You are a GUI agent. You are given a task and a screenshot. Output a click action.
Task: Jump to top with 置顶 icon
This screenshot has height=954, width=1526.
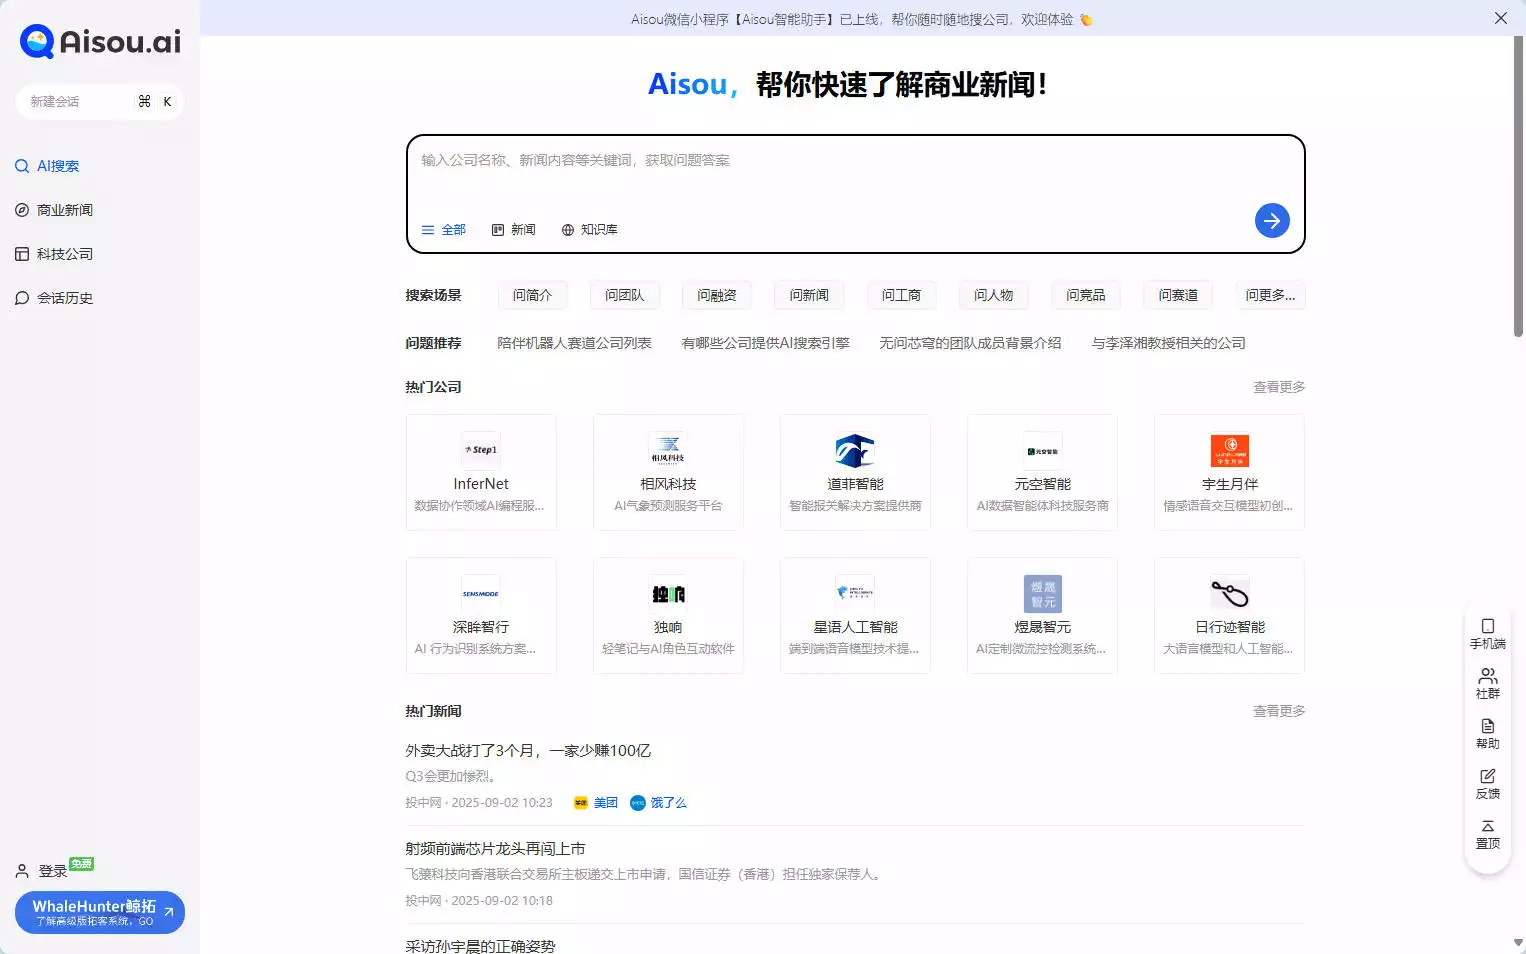click(x=1488, y=835)
